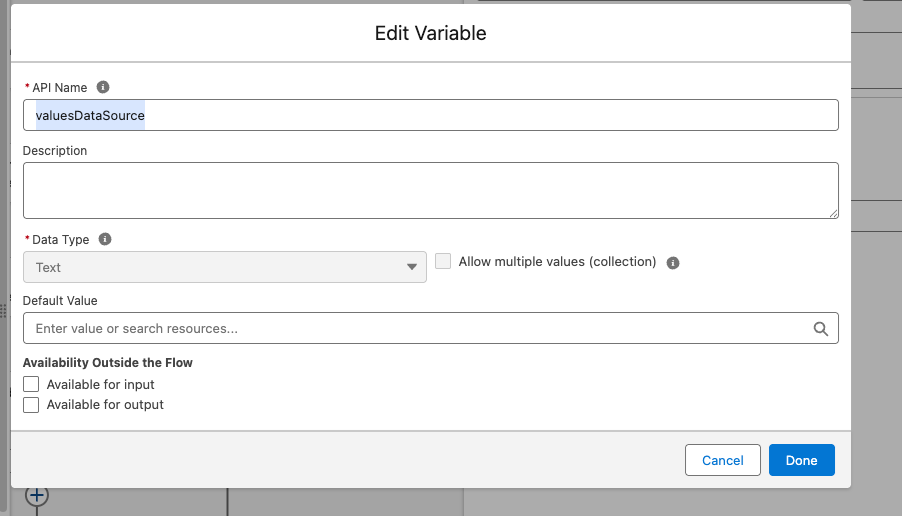Viewport: 902px width, 516px height.
Task: Click the Description box resize handle
Action: point(832,212)
